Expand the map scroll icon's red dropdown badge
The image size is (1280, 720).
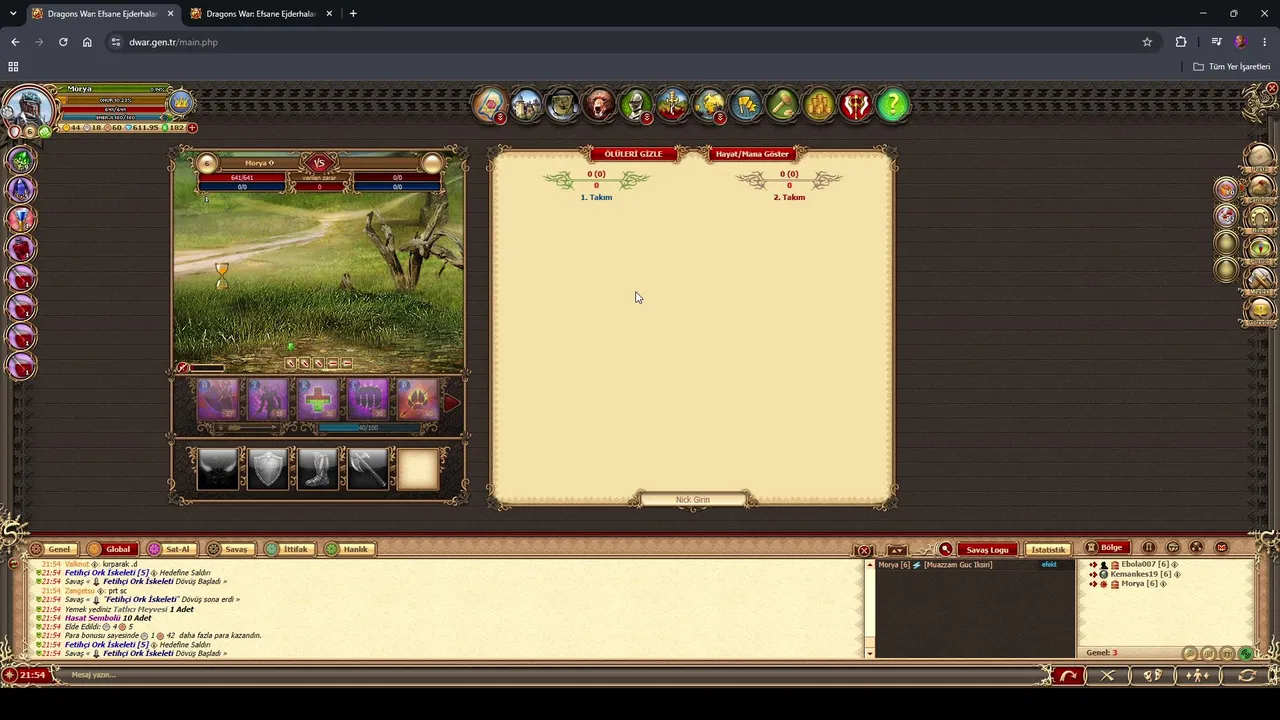tap(500, 118)
